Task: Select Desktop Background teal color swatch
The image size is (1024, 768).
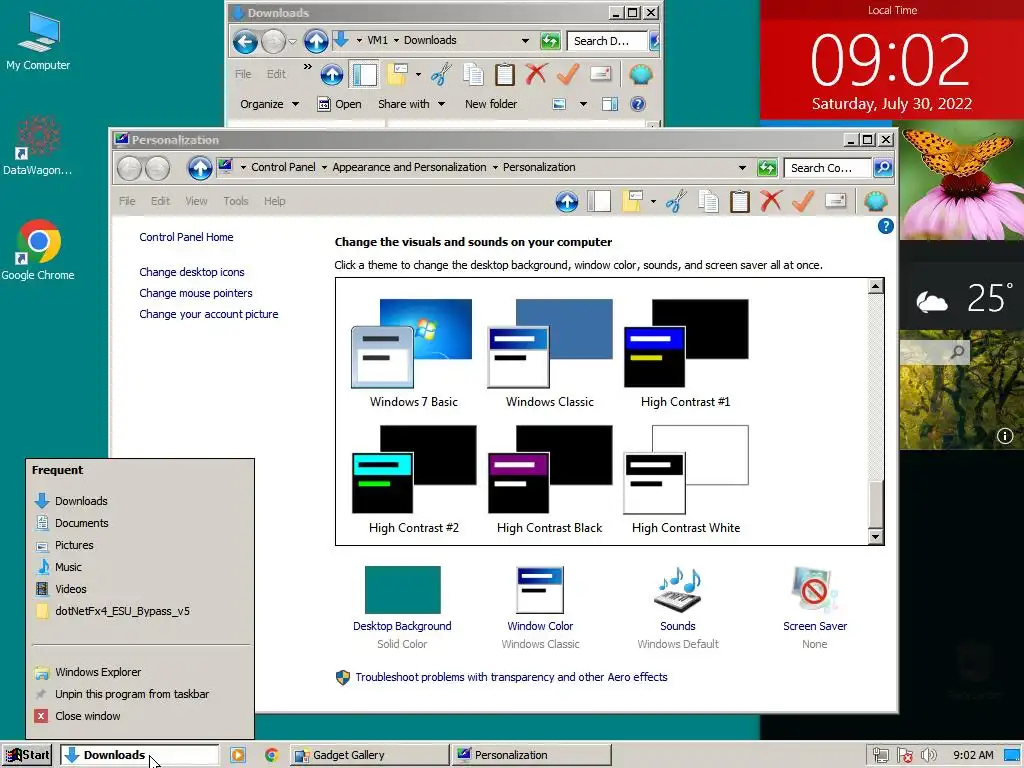Action: (402, 590)
